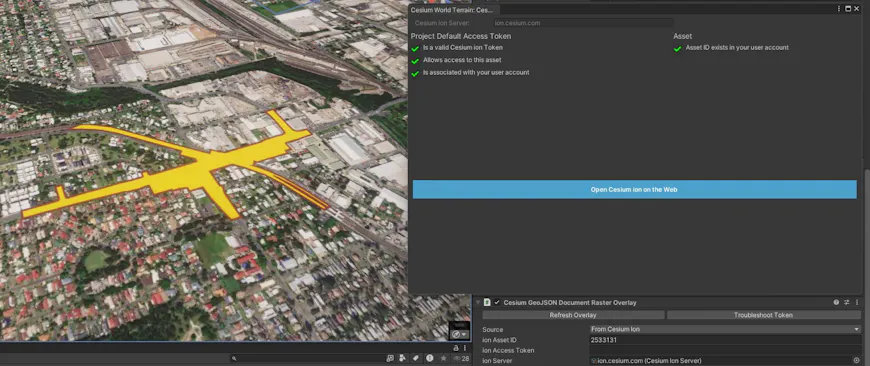Open the scene view overlay dropdown at the bottom right corner
Image resolution: width=870 pixels, height=366 pixels.
(x=459, y=334)
